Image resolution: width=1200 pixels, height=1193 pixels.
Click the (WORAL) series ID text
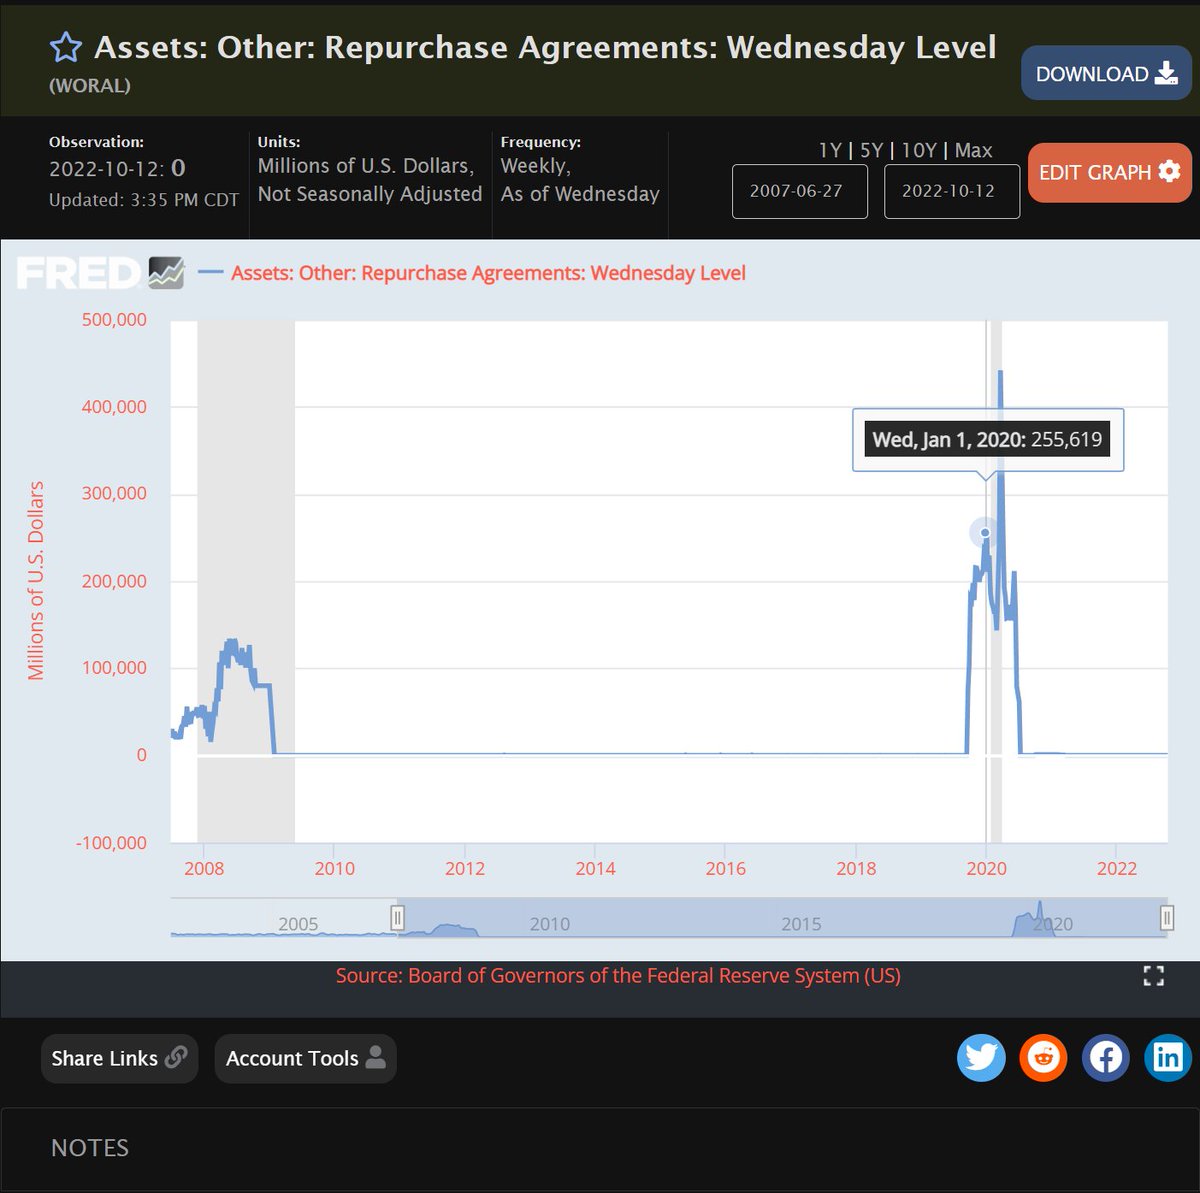point(90,86)
